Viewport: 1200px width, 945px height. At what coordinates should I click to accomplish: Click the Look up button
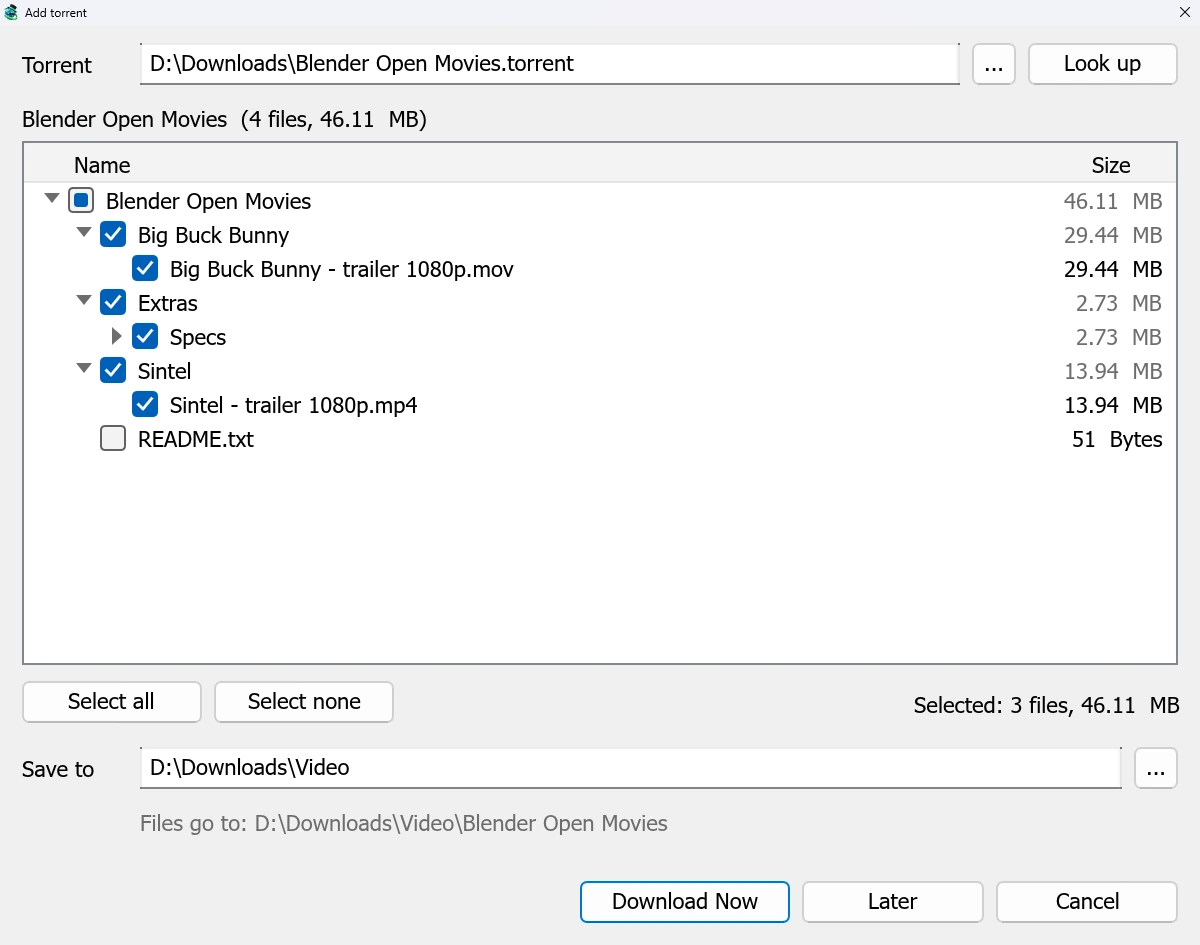[x=1102, y=64]
